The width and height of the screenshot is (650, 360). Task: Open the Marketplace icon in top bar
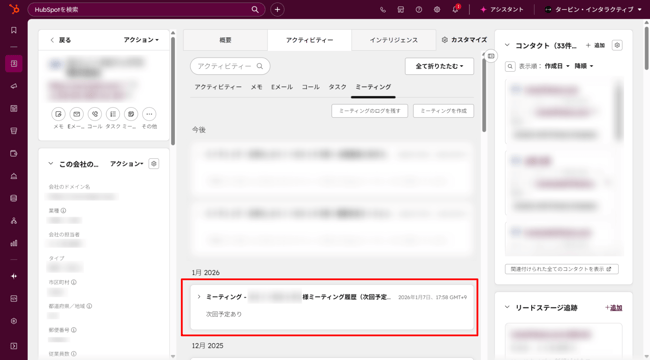400,10
